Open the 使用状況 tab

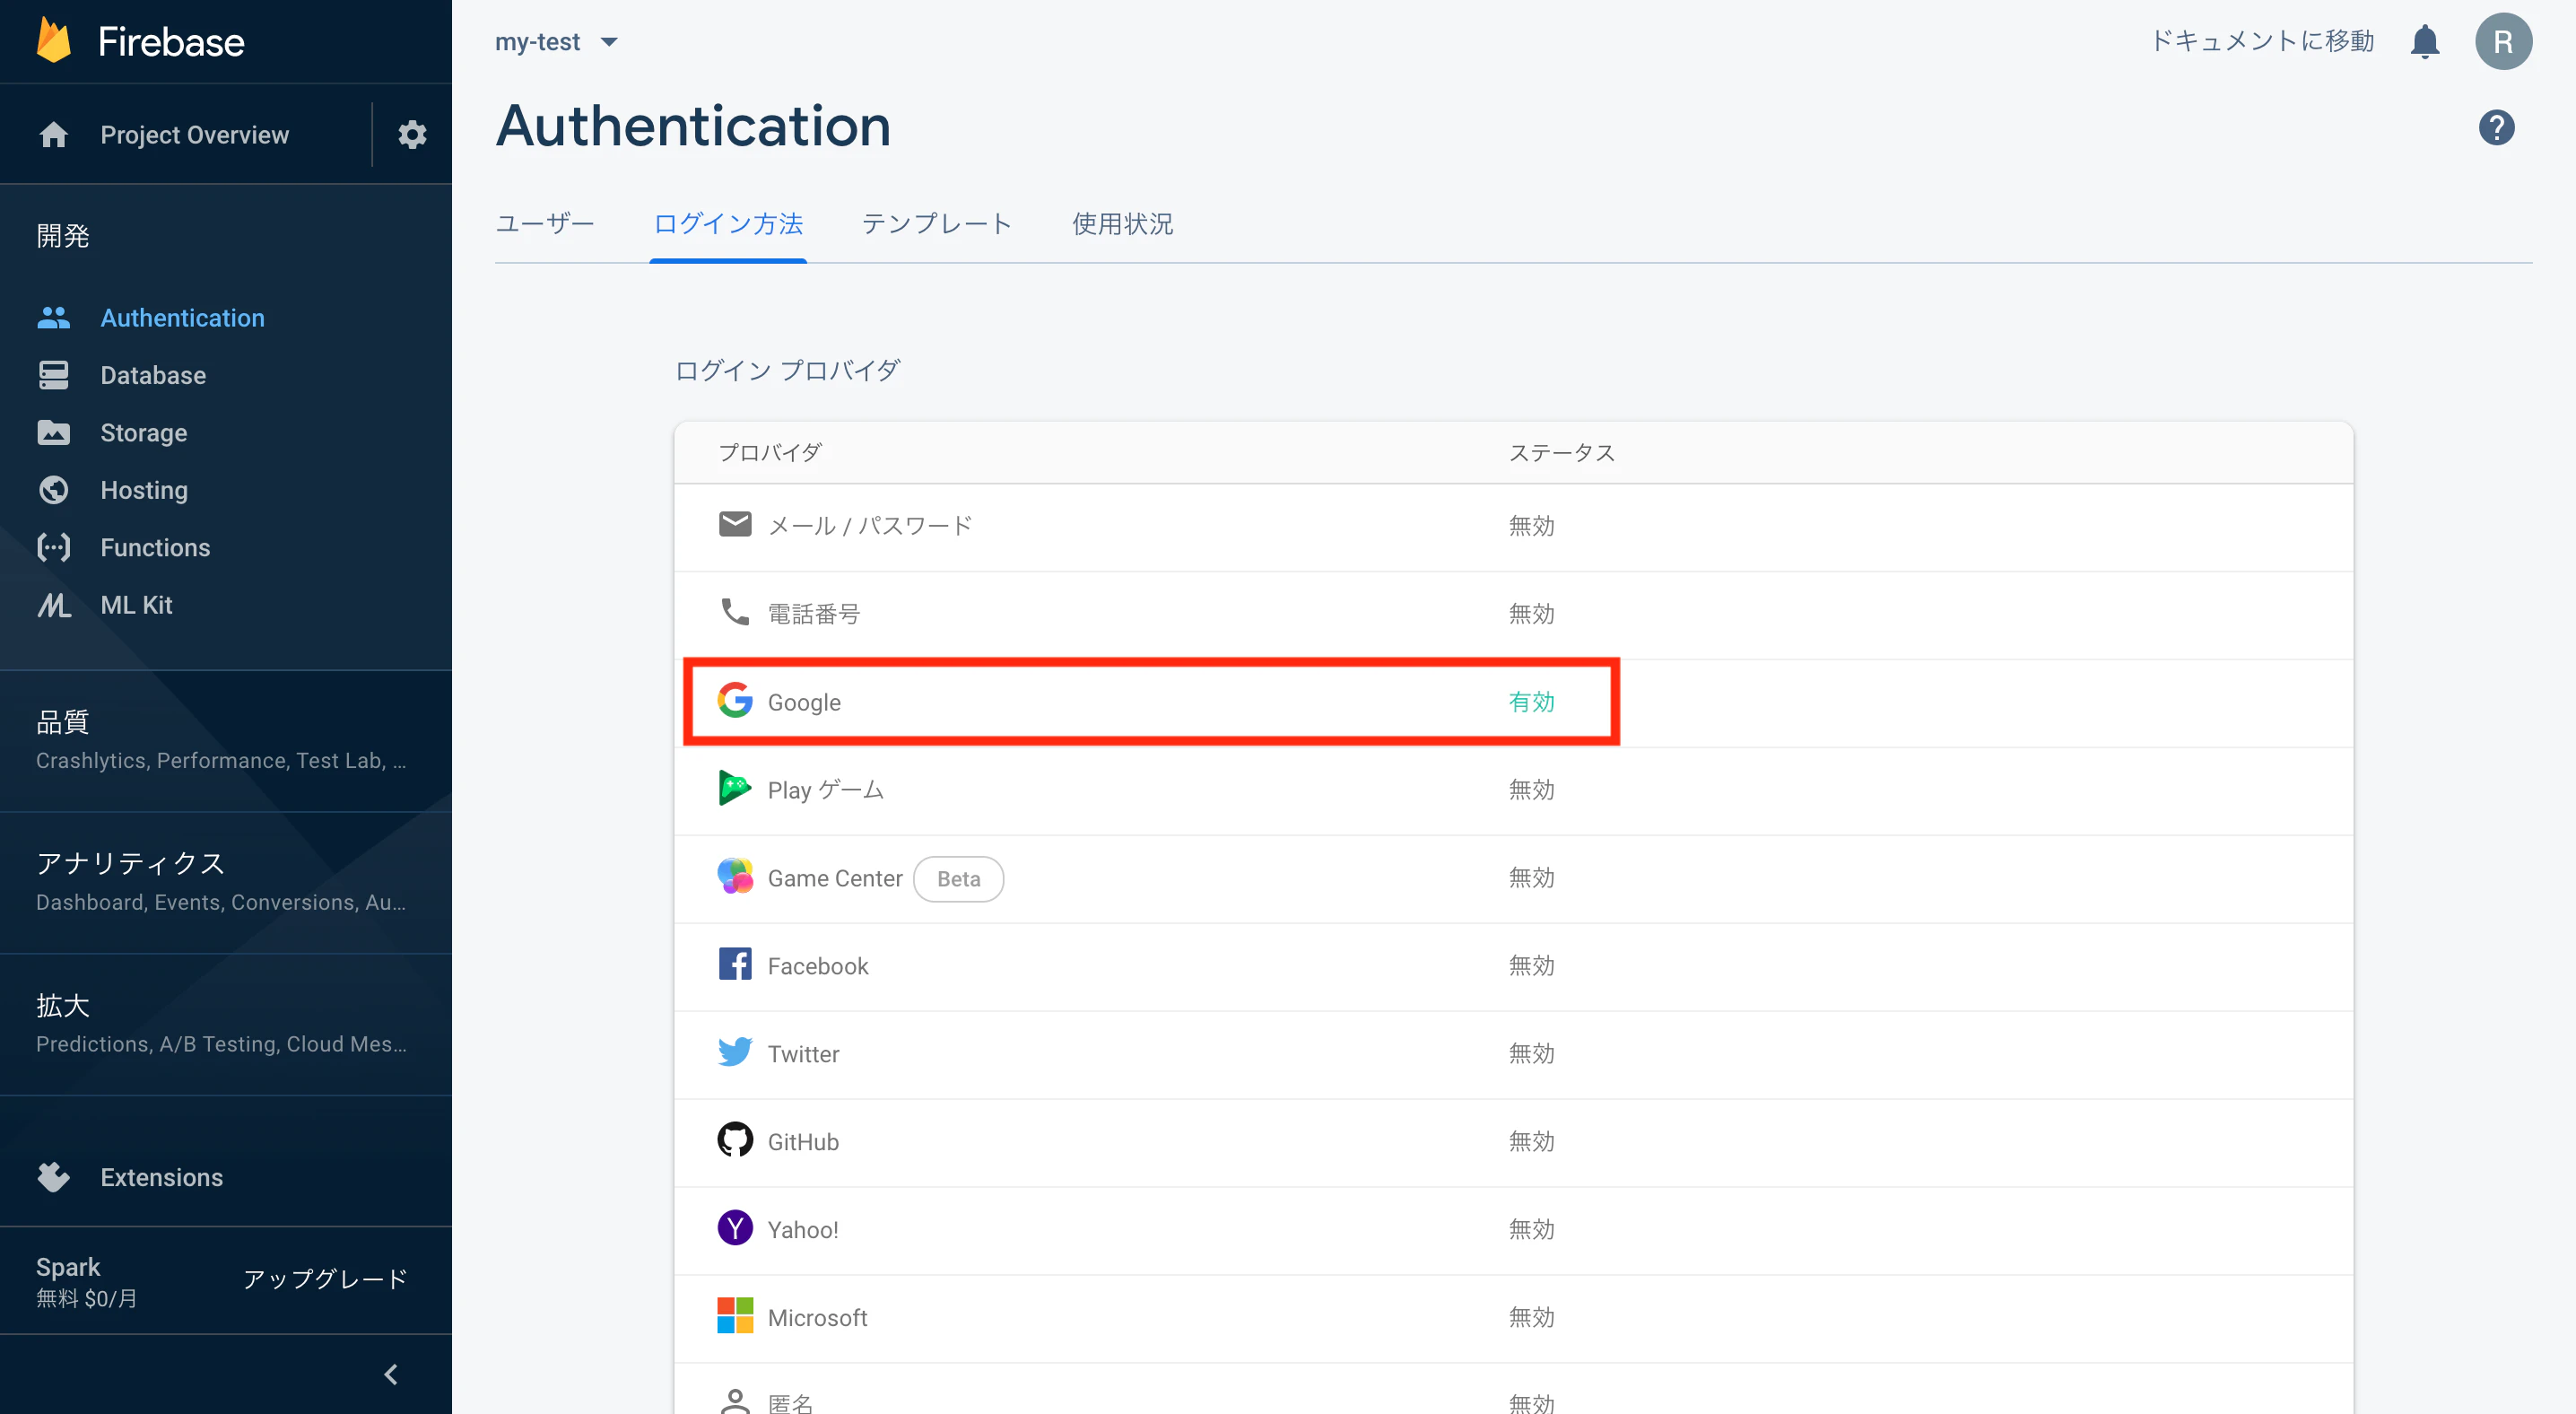coord(1122,224)
